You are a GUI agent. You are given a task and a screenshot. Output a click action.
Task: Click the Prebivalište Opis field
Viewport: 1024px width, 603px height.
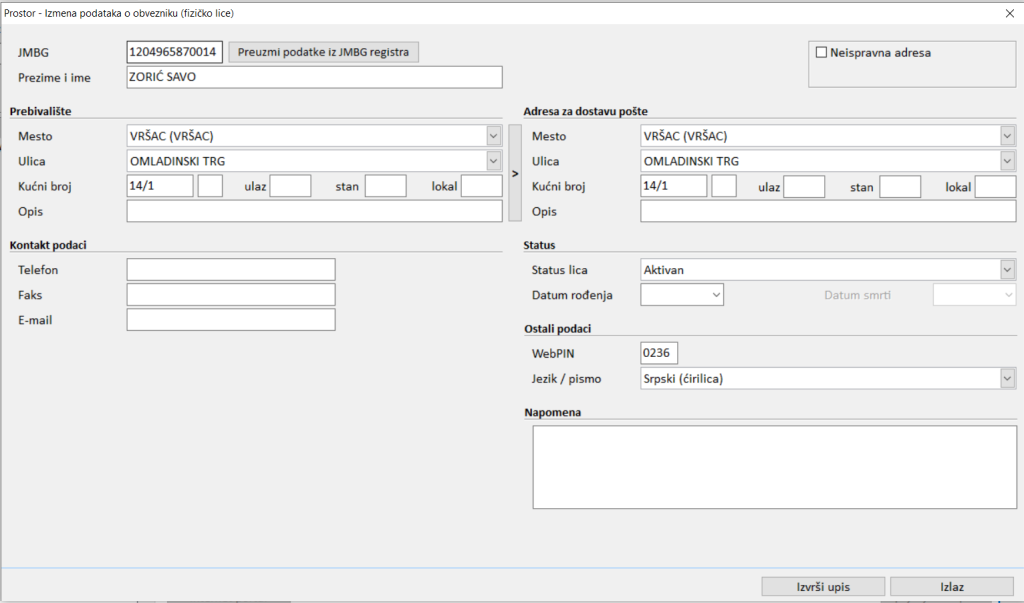[314, 211]
